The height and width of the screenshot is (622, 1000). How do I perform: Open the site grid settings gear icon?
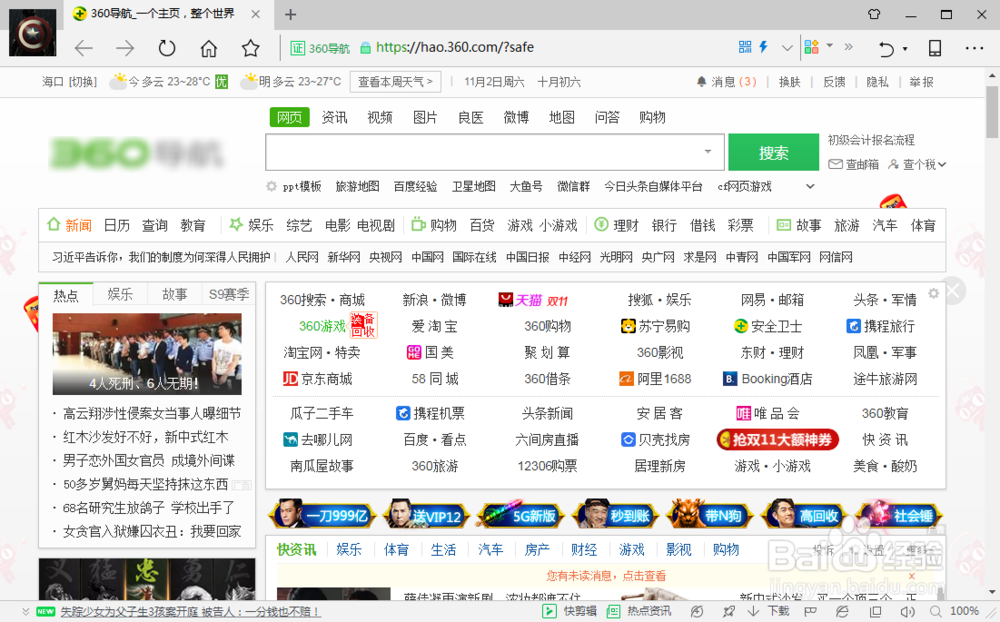[934, 293]
